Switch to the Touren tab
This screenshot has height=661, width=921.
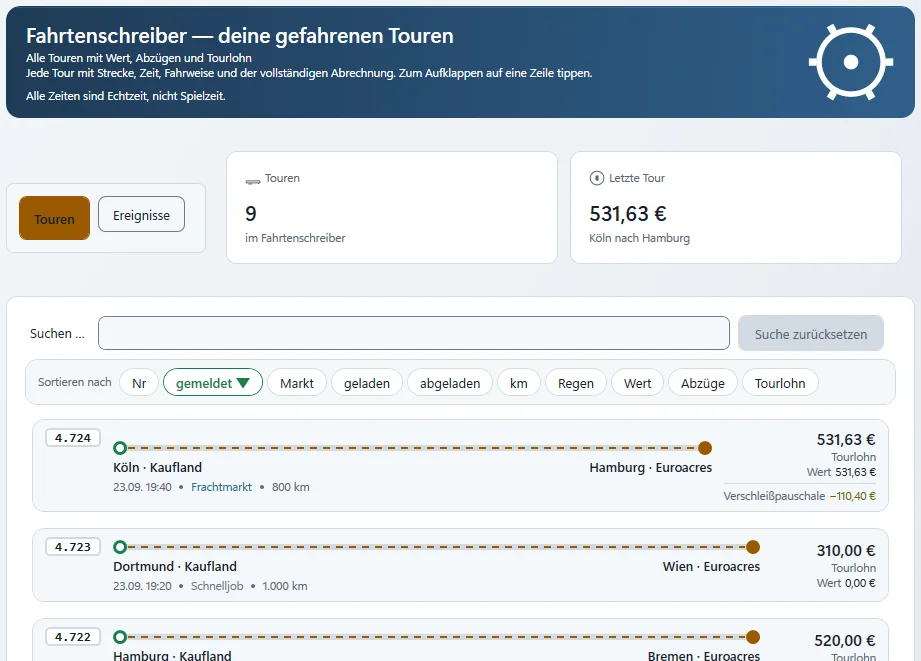click(x=55, y=218)
